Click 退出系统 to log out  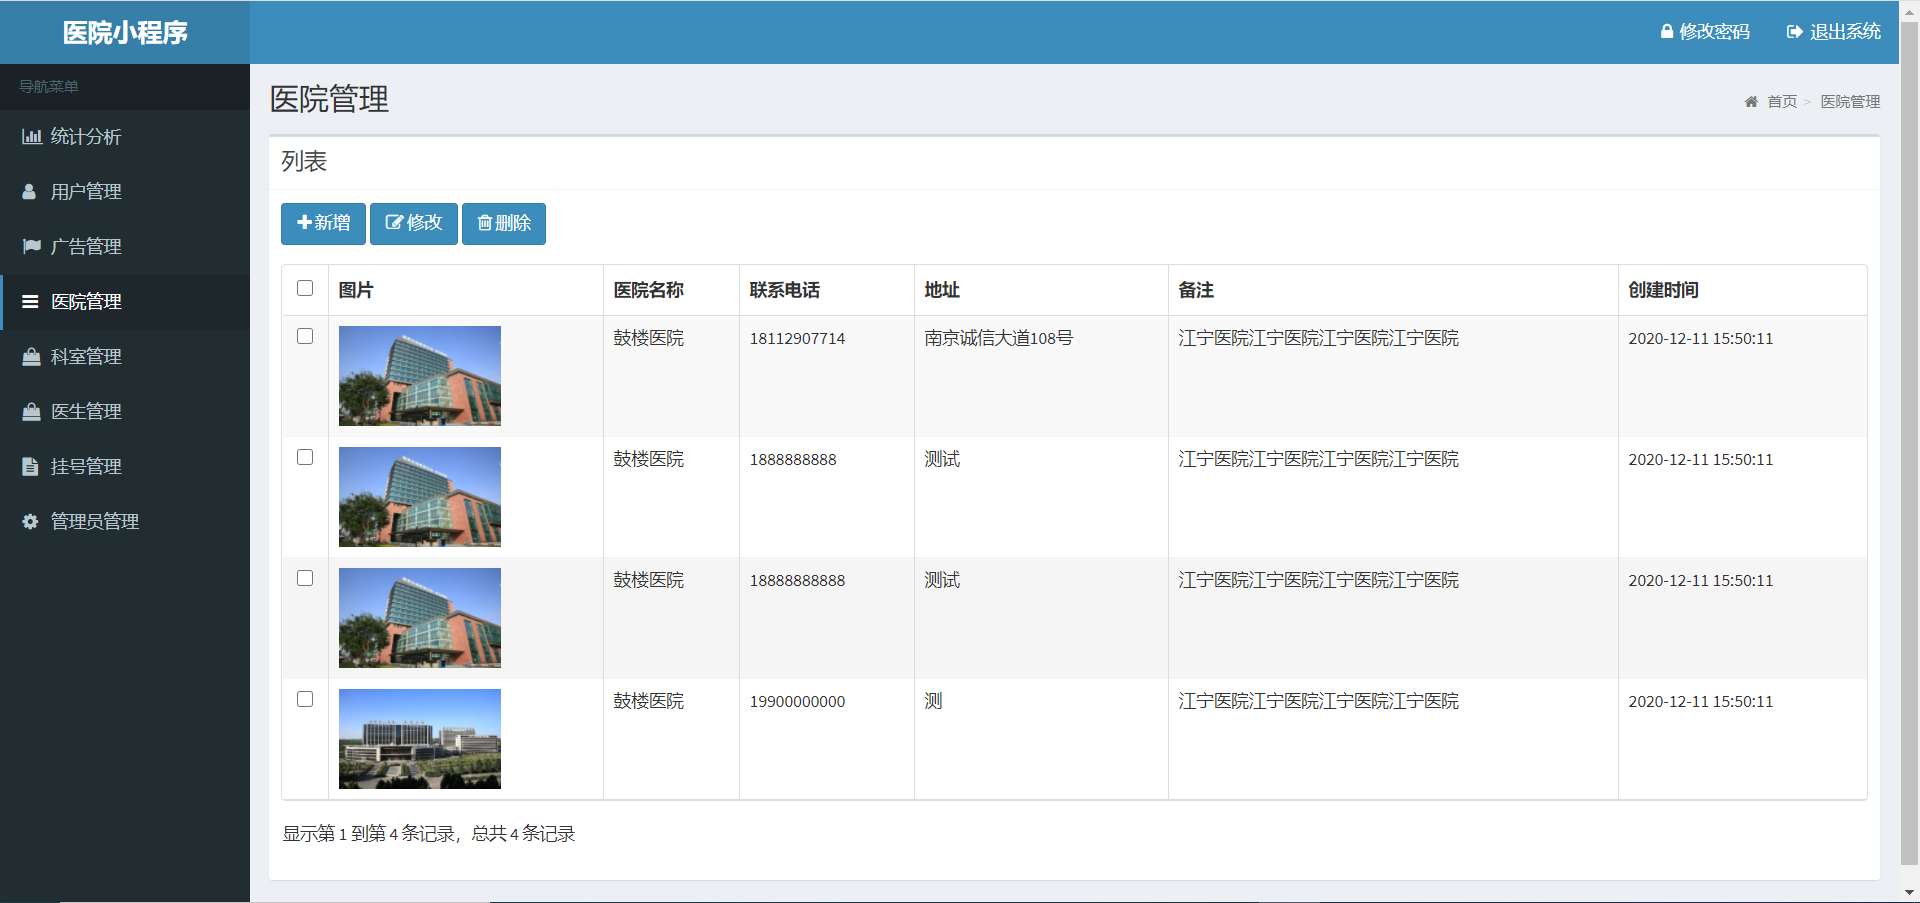(1834, 32)
